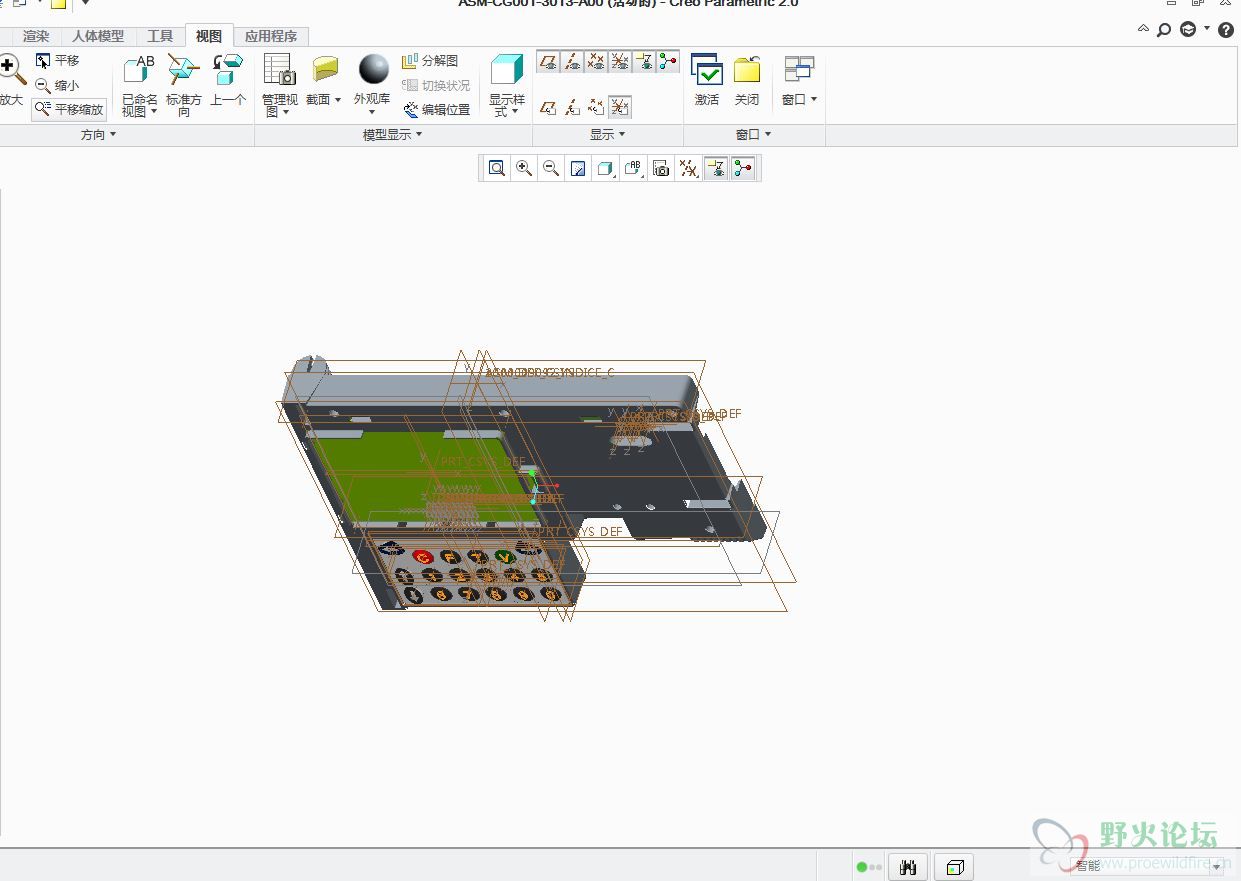Open the 显示样式 display style dropdown
The height and width of the screenshot is (881, 1241).
click(x=507, y=86)
